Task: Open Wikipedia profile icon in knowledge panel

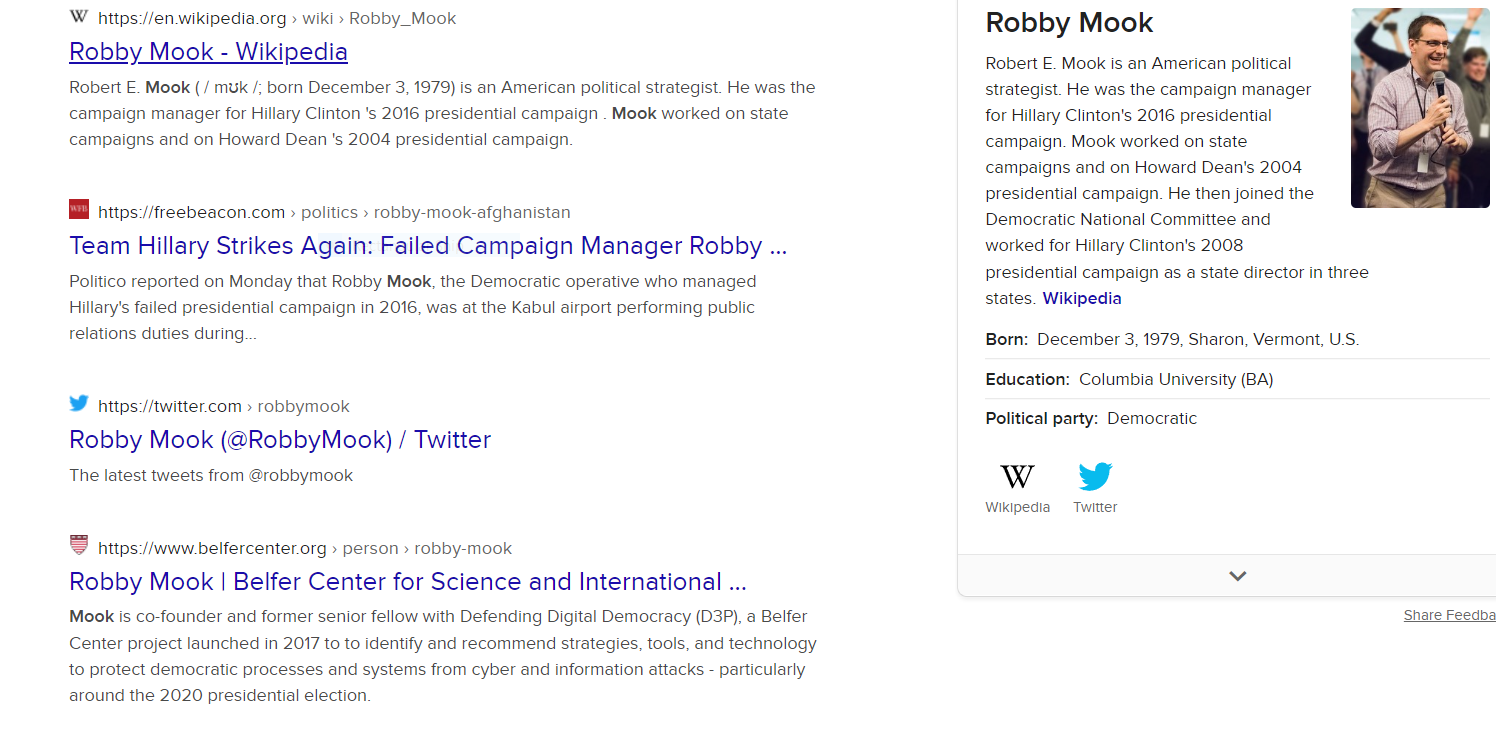Action: click(x=1017, y=476)
